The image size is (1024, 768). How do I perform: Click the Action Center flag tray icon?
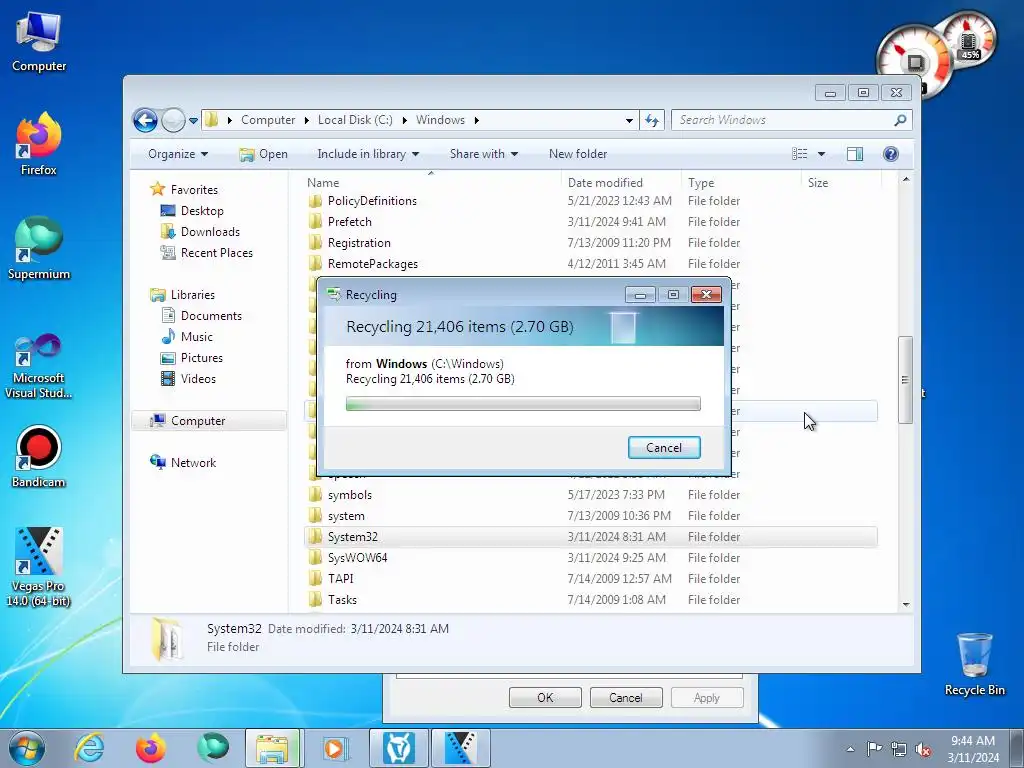(874, 748)
